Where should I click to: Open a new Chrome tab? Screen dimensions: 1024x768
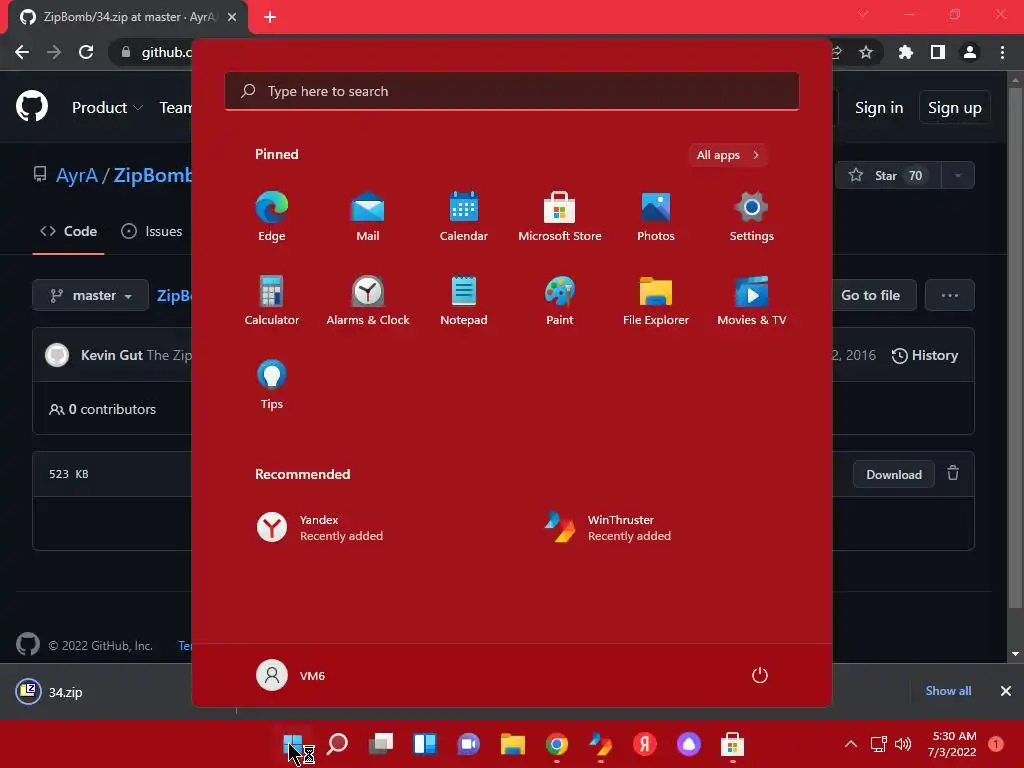point(270,17)
